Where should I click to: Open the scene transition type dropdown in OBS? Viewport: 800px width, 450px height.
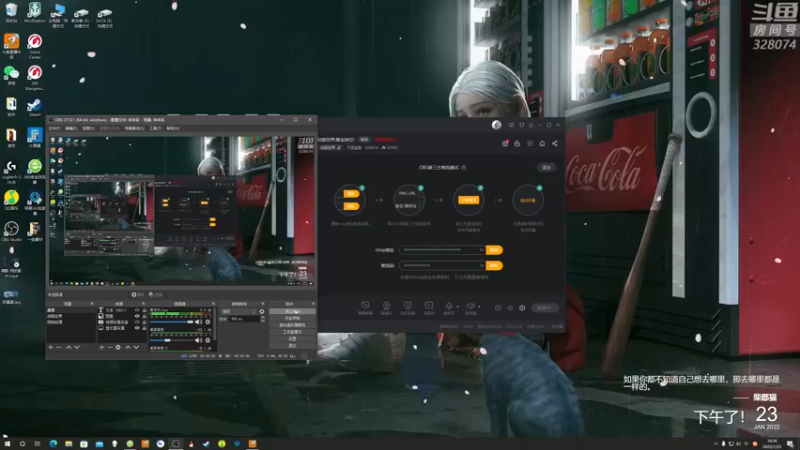click(239, 311)
